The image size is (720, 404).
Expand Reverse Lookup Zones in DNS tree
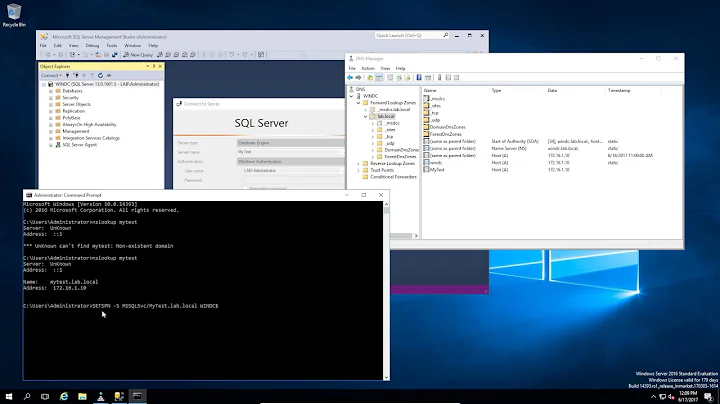tap(359, 163)
